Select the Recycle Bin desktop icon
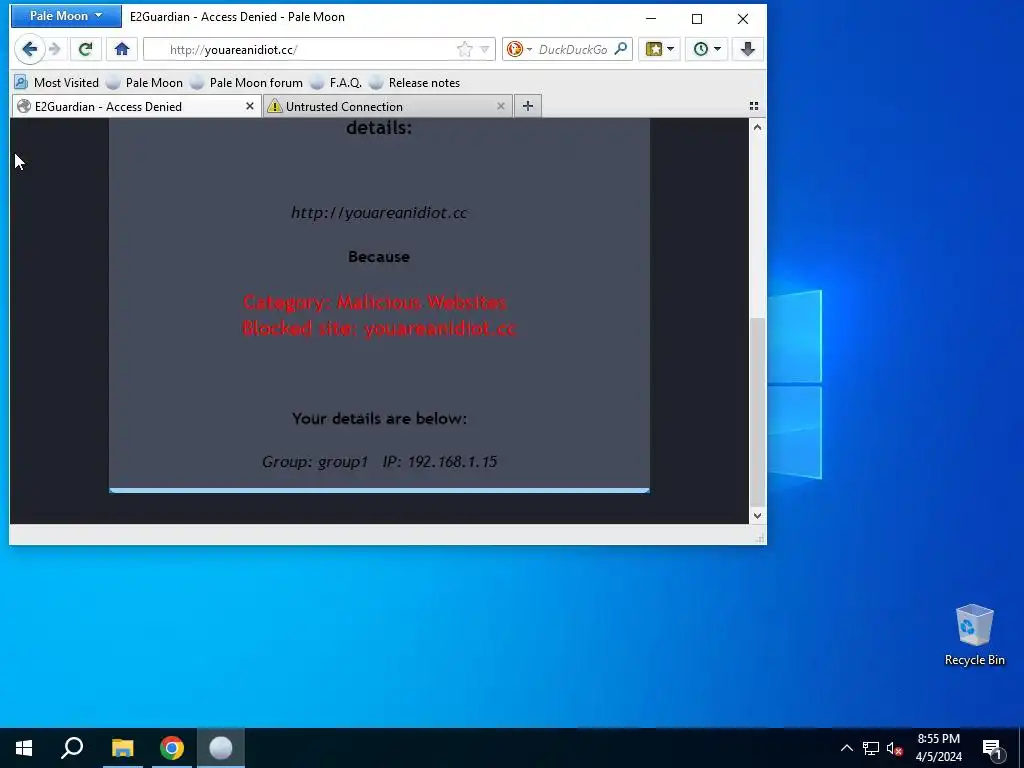The image size is (1024, 768). click(974, 635)
